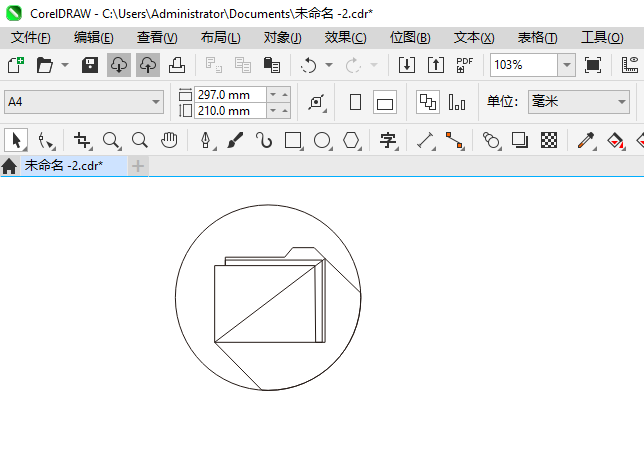This screenshot has height=464, width=644.
Task: Select the Connector tool
Action: (x=455, y=140)
